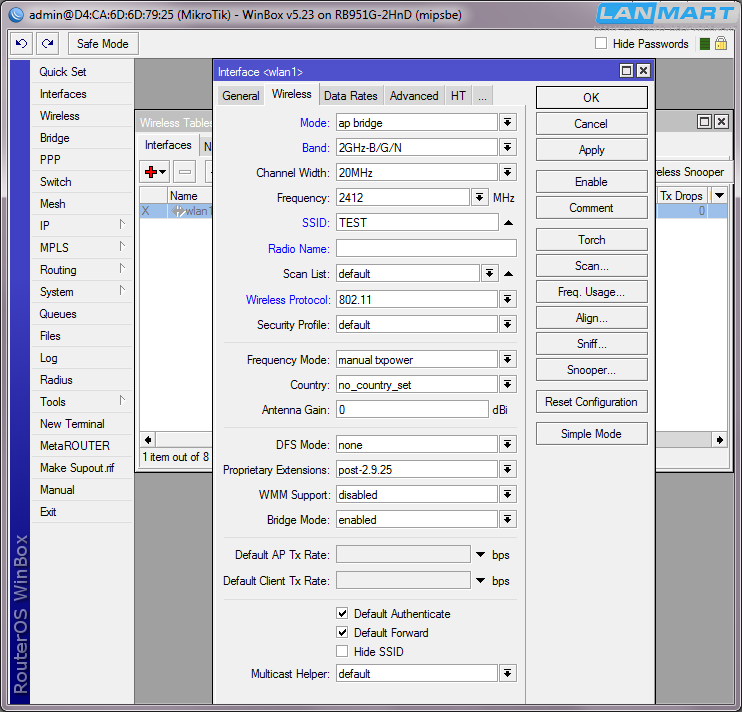Open the WMM Support dropdown
This screenshot has width=742, height=712.
(x=507, y=495)
